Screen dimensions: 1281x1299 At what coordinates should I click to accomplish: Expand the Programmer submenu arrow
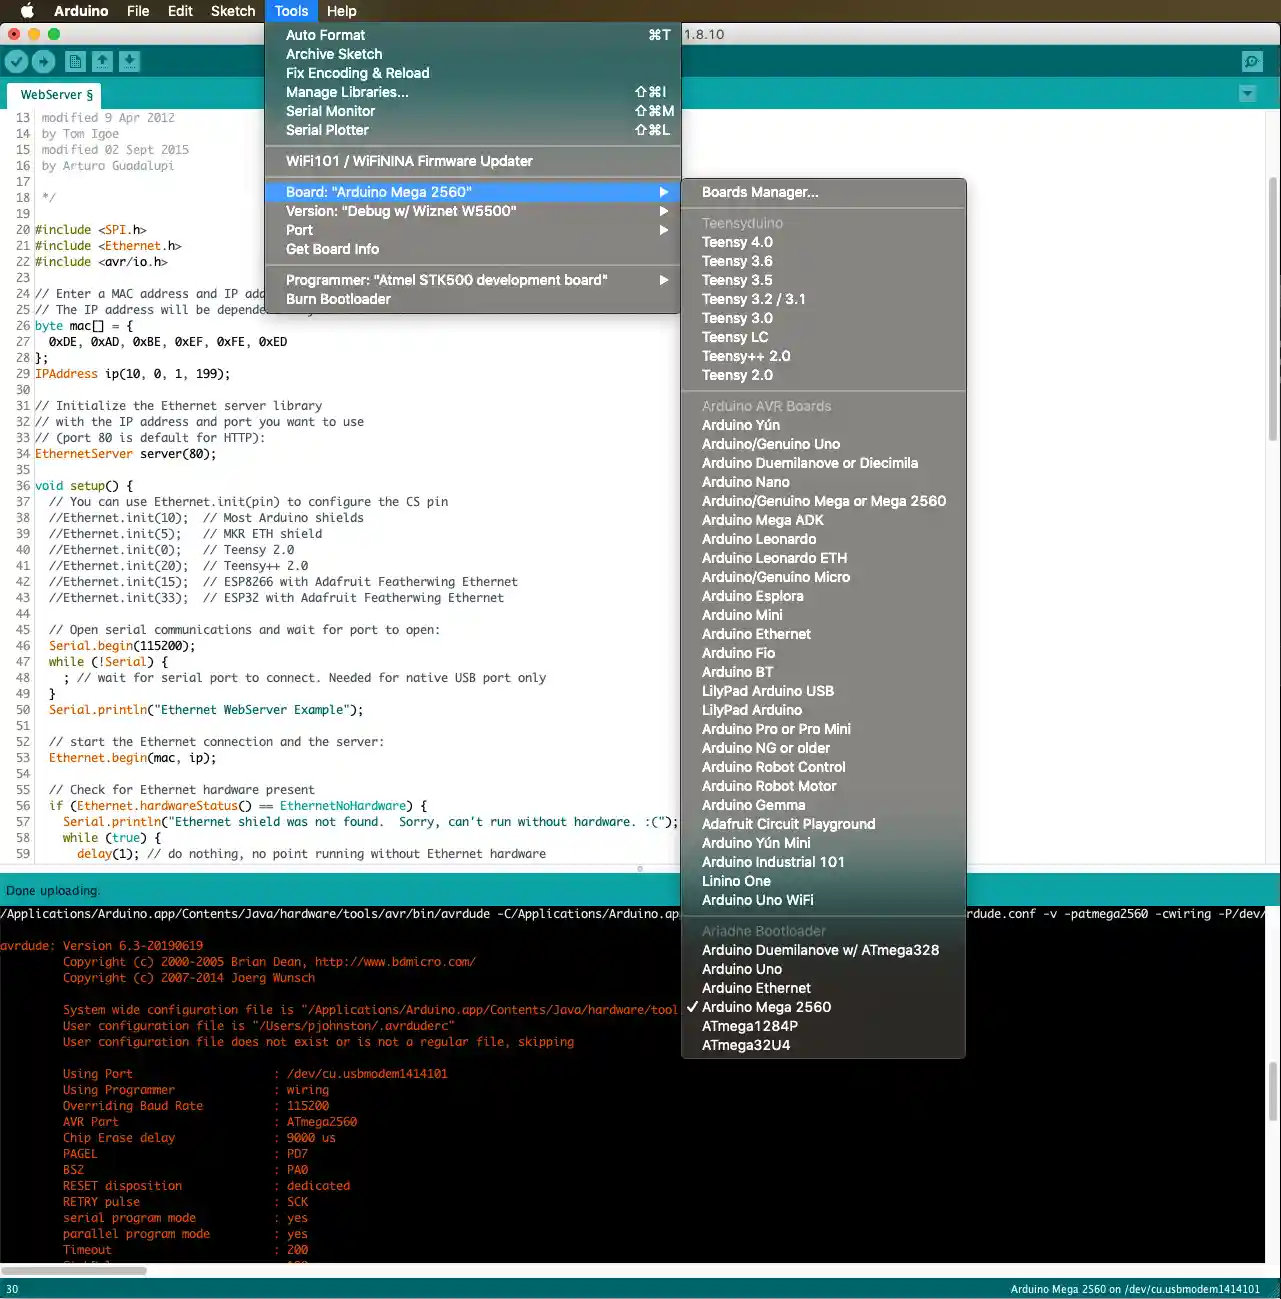tap(663, 280)
